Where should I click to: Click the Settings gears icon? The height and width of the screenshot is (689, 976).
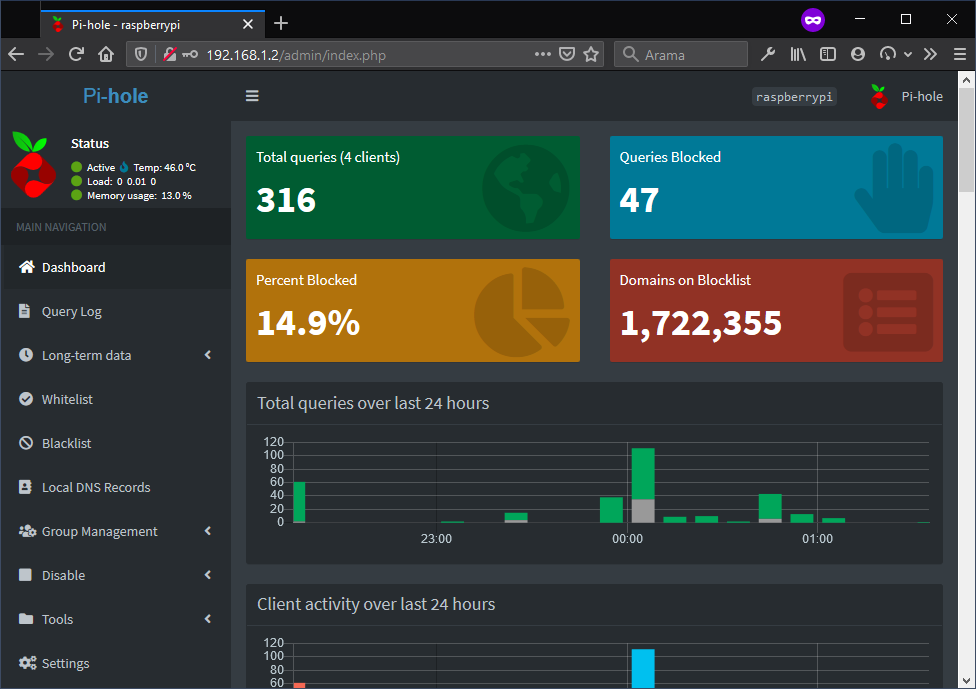tap(27, 663)
